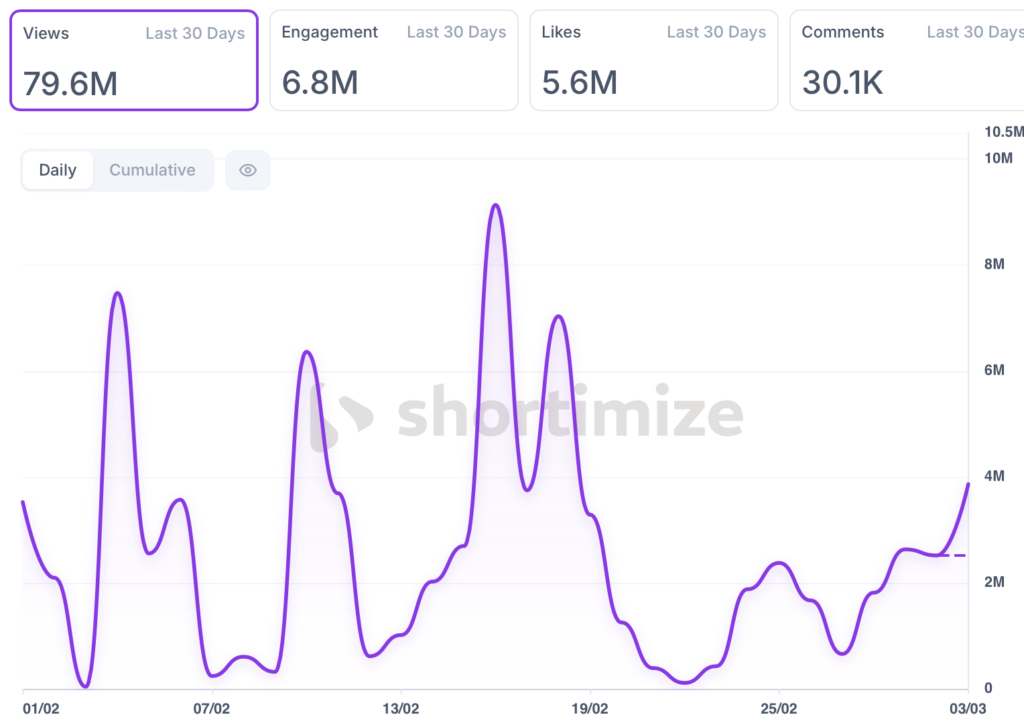Screen dimensions: 1024x725
Task: Click the 07/02 date label on axis
Action: click(211, 708)
